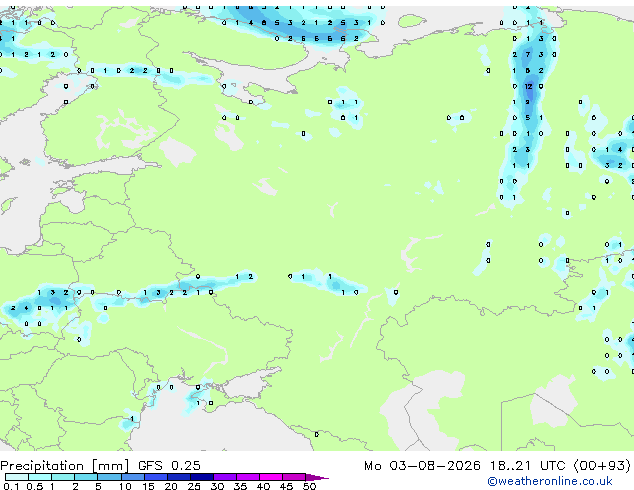Pick the 10–15 mm legend color box
The width and height of the screenshot is (634, 490).
pos(133,477)
